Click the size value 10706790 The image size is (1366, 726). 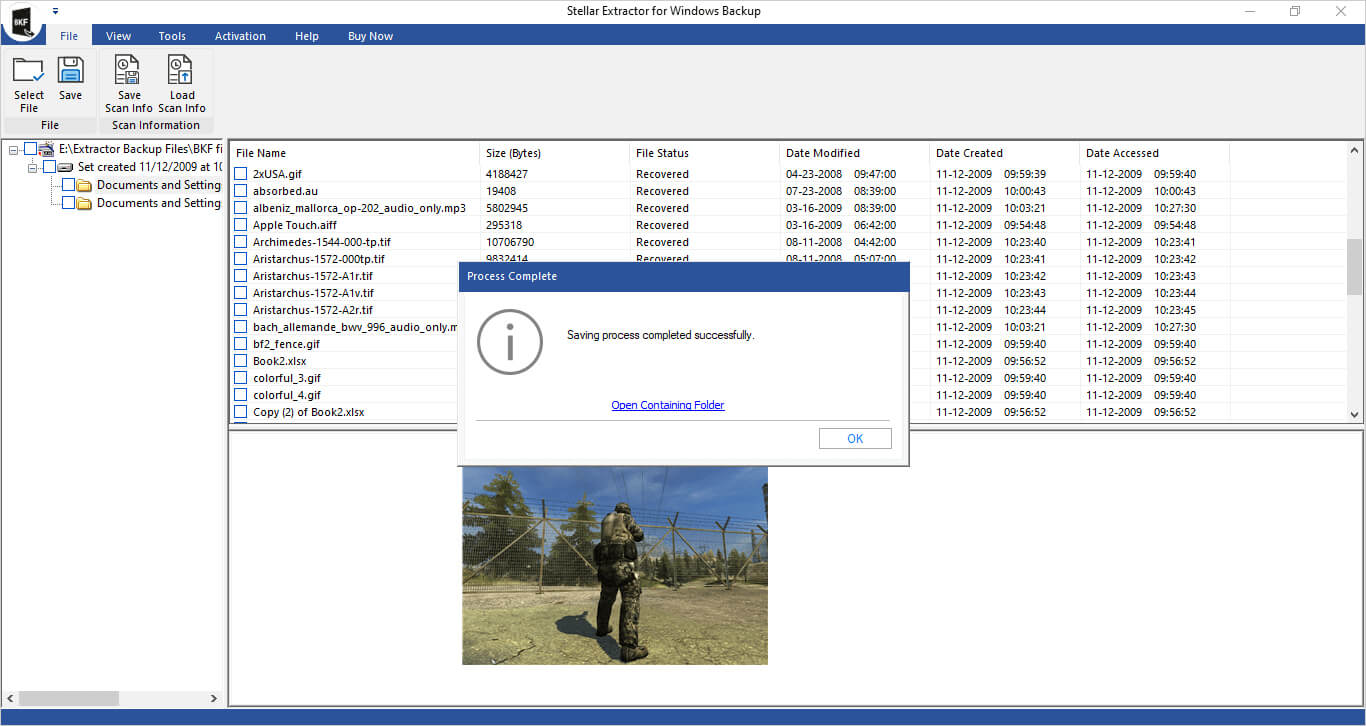coord(510,242)
